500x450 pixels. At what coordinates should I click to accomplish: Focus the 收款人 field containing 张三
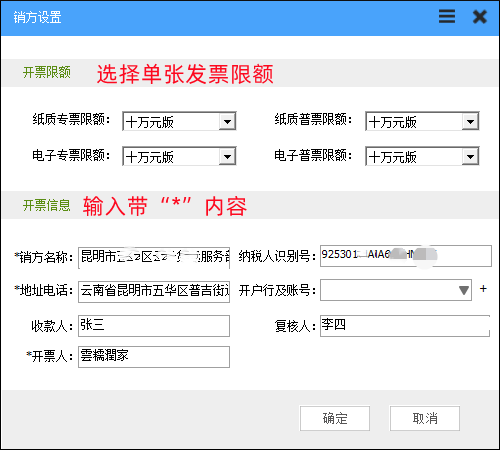click(x=154, y=326)
